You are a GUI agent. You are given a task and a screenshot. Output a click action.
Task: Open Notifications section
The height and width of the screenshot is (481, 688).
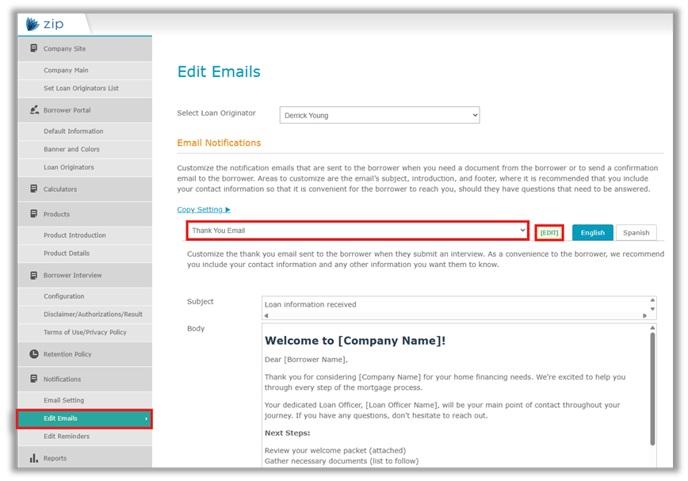85,379
